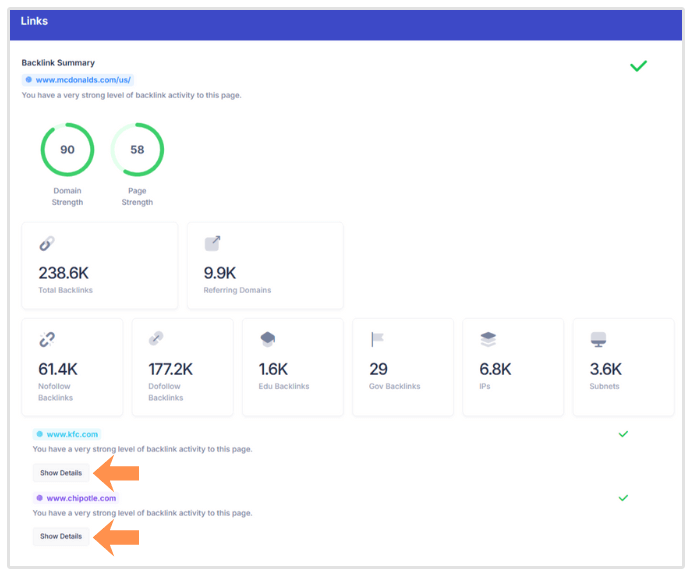Image resolution: width=692 pixels, height=576 pixels.
Task: Click the Domain Strength 90 circular gauge
Action: [67, 150]
